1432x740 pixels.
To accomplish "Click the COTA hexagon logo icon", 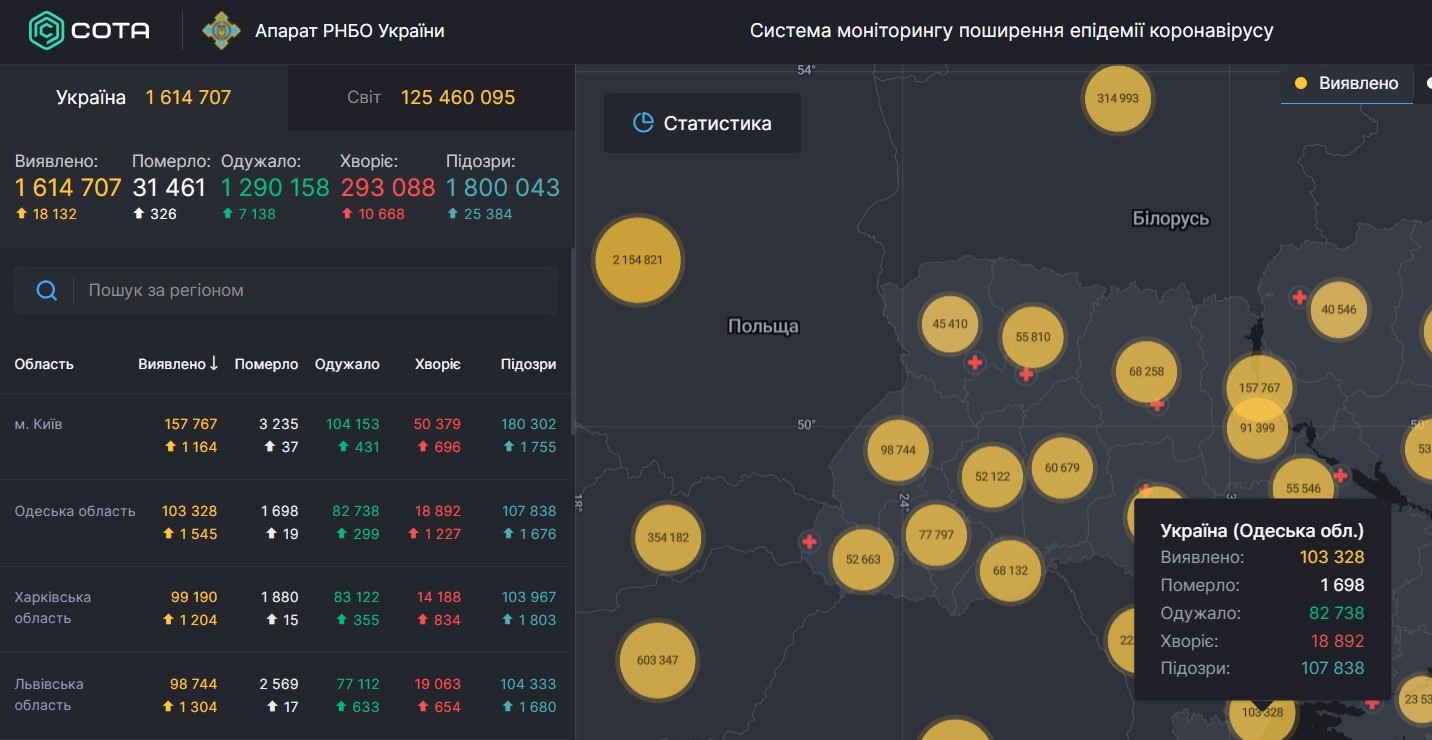I will tap(46, 31).
